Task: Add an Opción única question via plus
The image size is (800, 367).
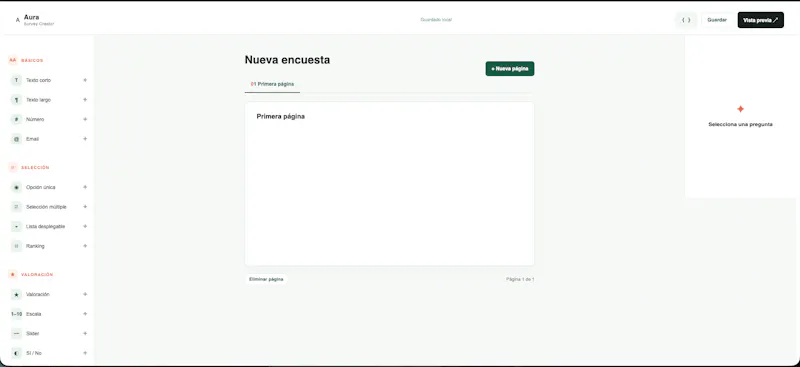Action: [x=85, y=187]
